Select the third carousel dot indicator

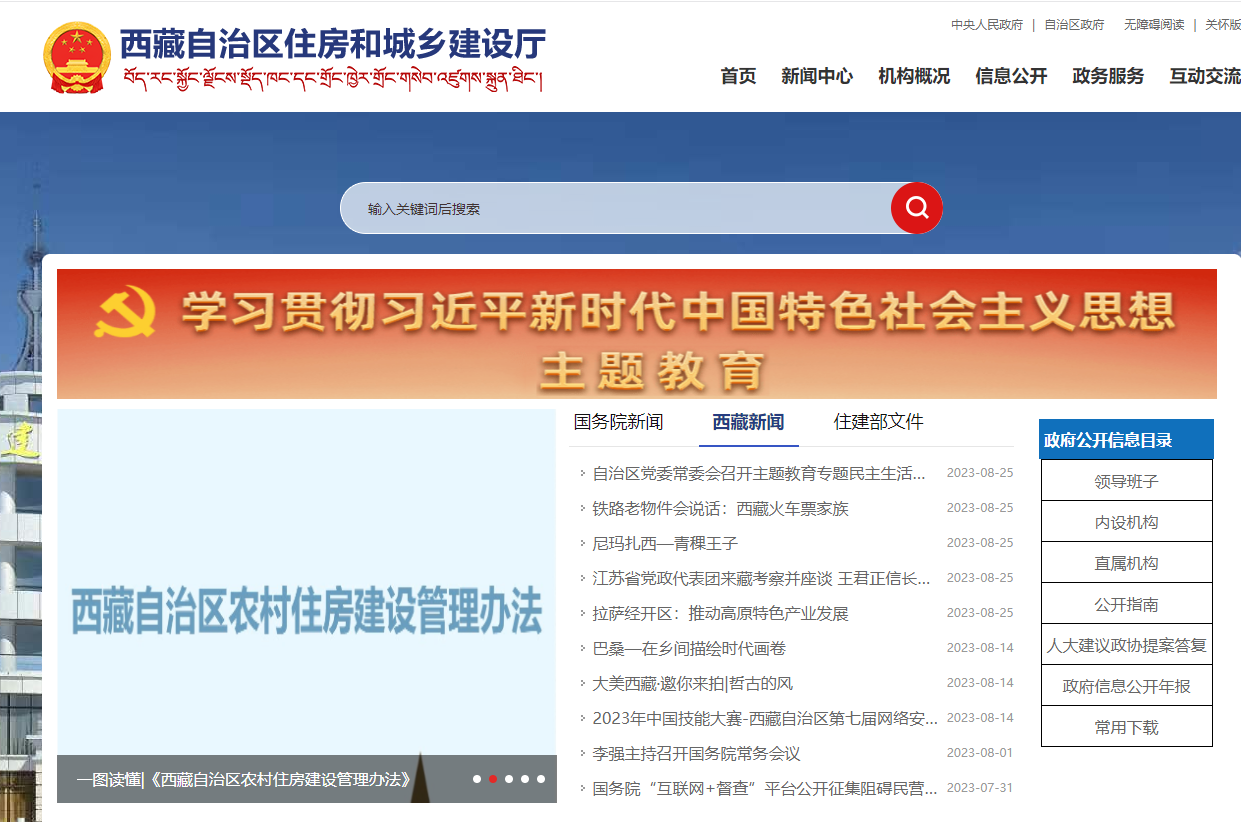509,779
